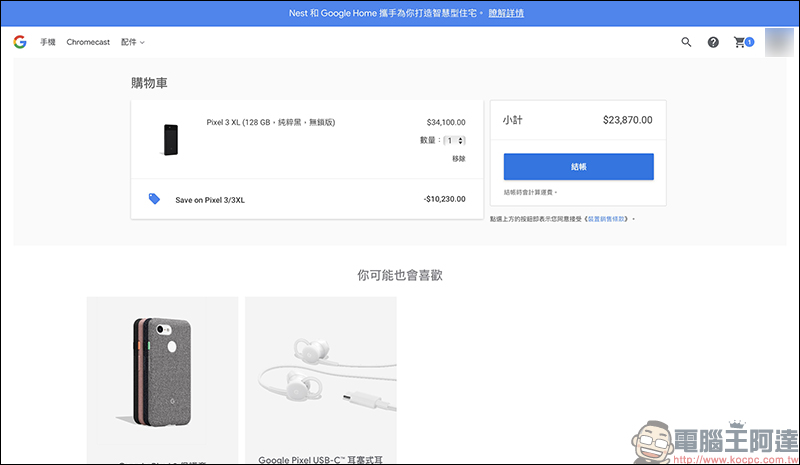800x465 pixels.
Task: Expand the 配件 dropdown menu
Action: (133, 42)
